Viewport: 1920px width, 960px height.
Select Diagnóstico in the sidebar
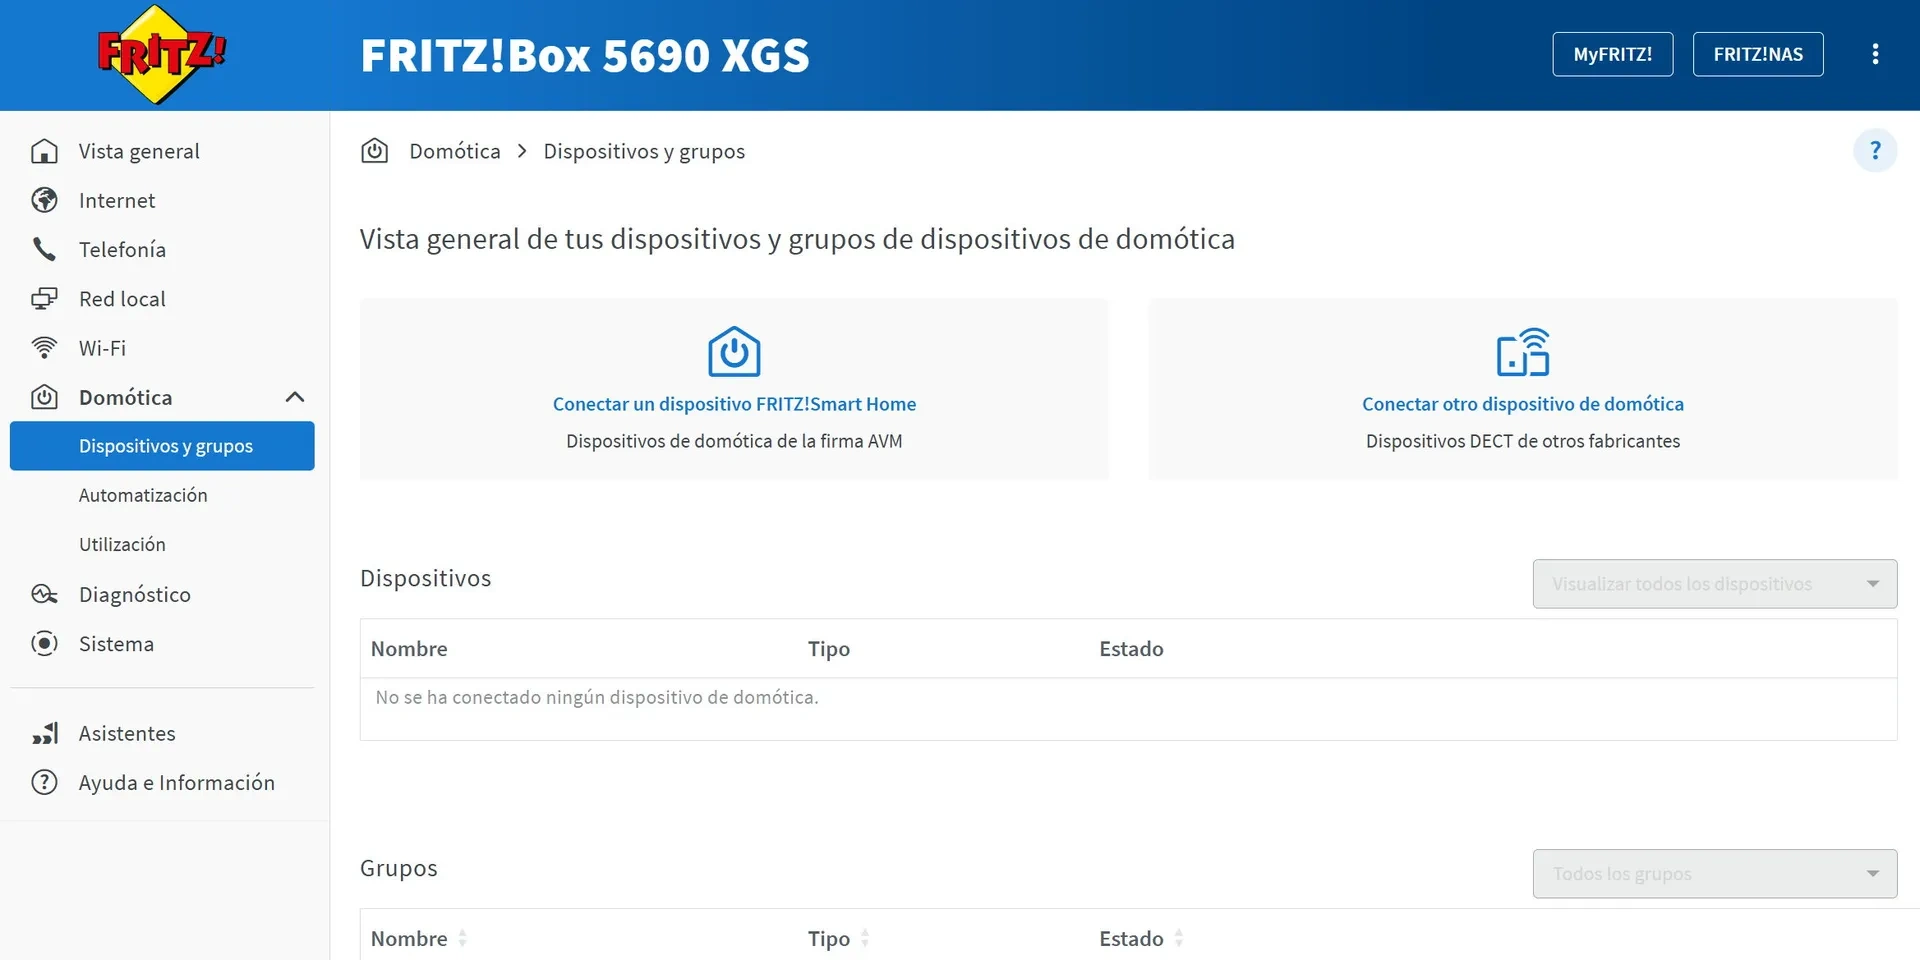134,594
